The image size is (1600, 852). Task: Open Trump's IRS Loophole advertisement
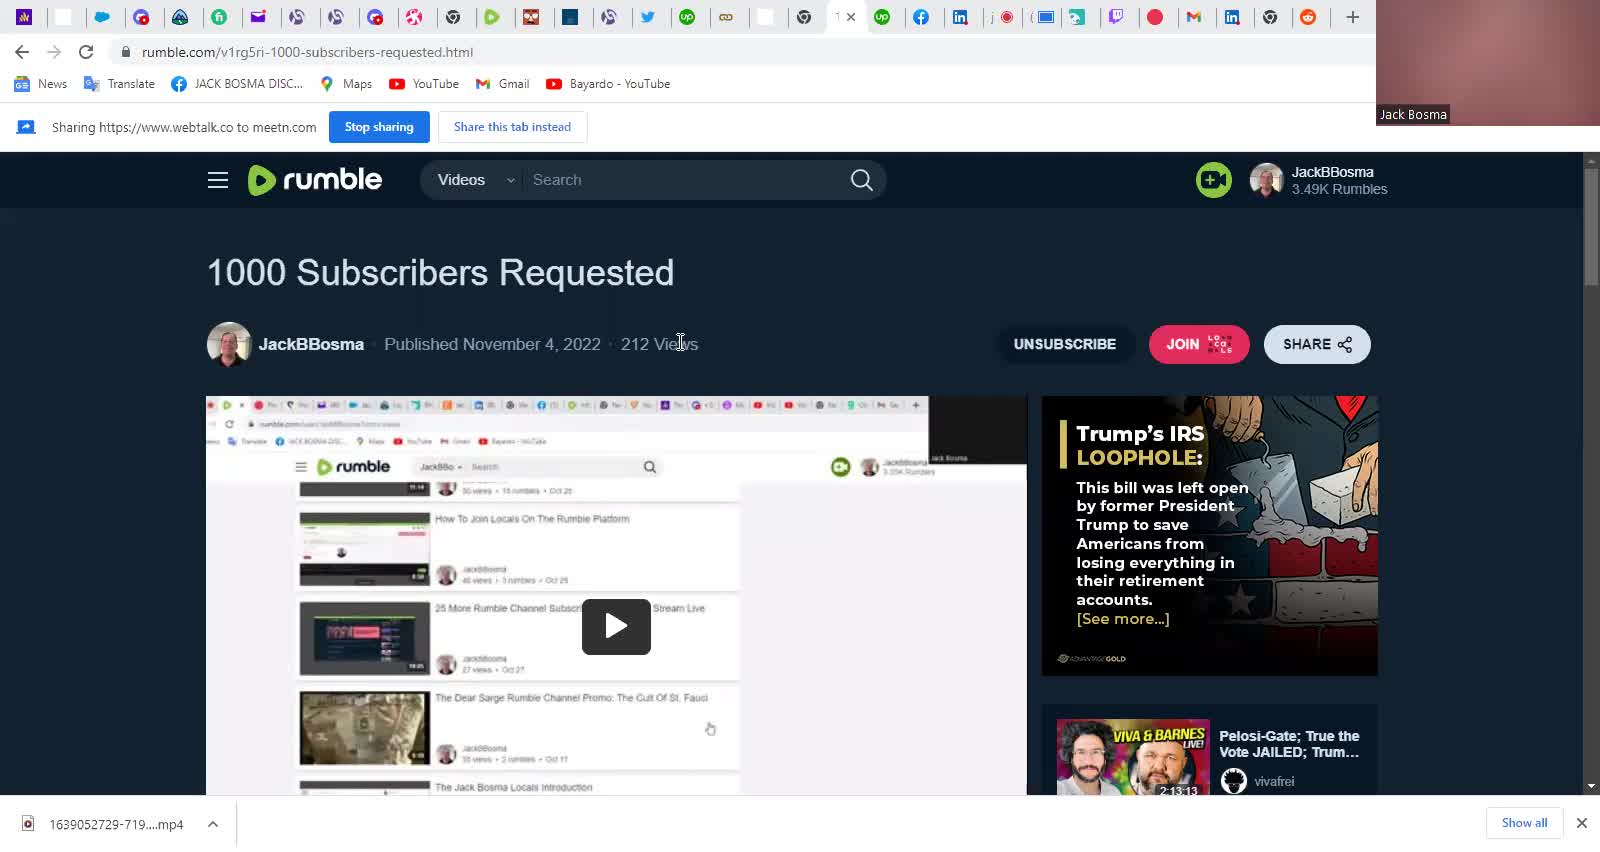pos(1210,536)
